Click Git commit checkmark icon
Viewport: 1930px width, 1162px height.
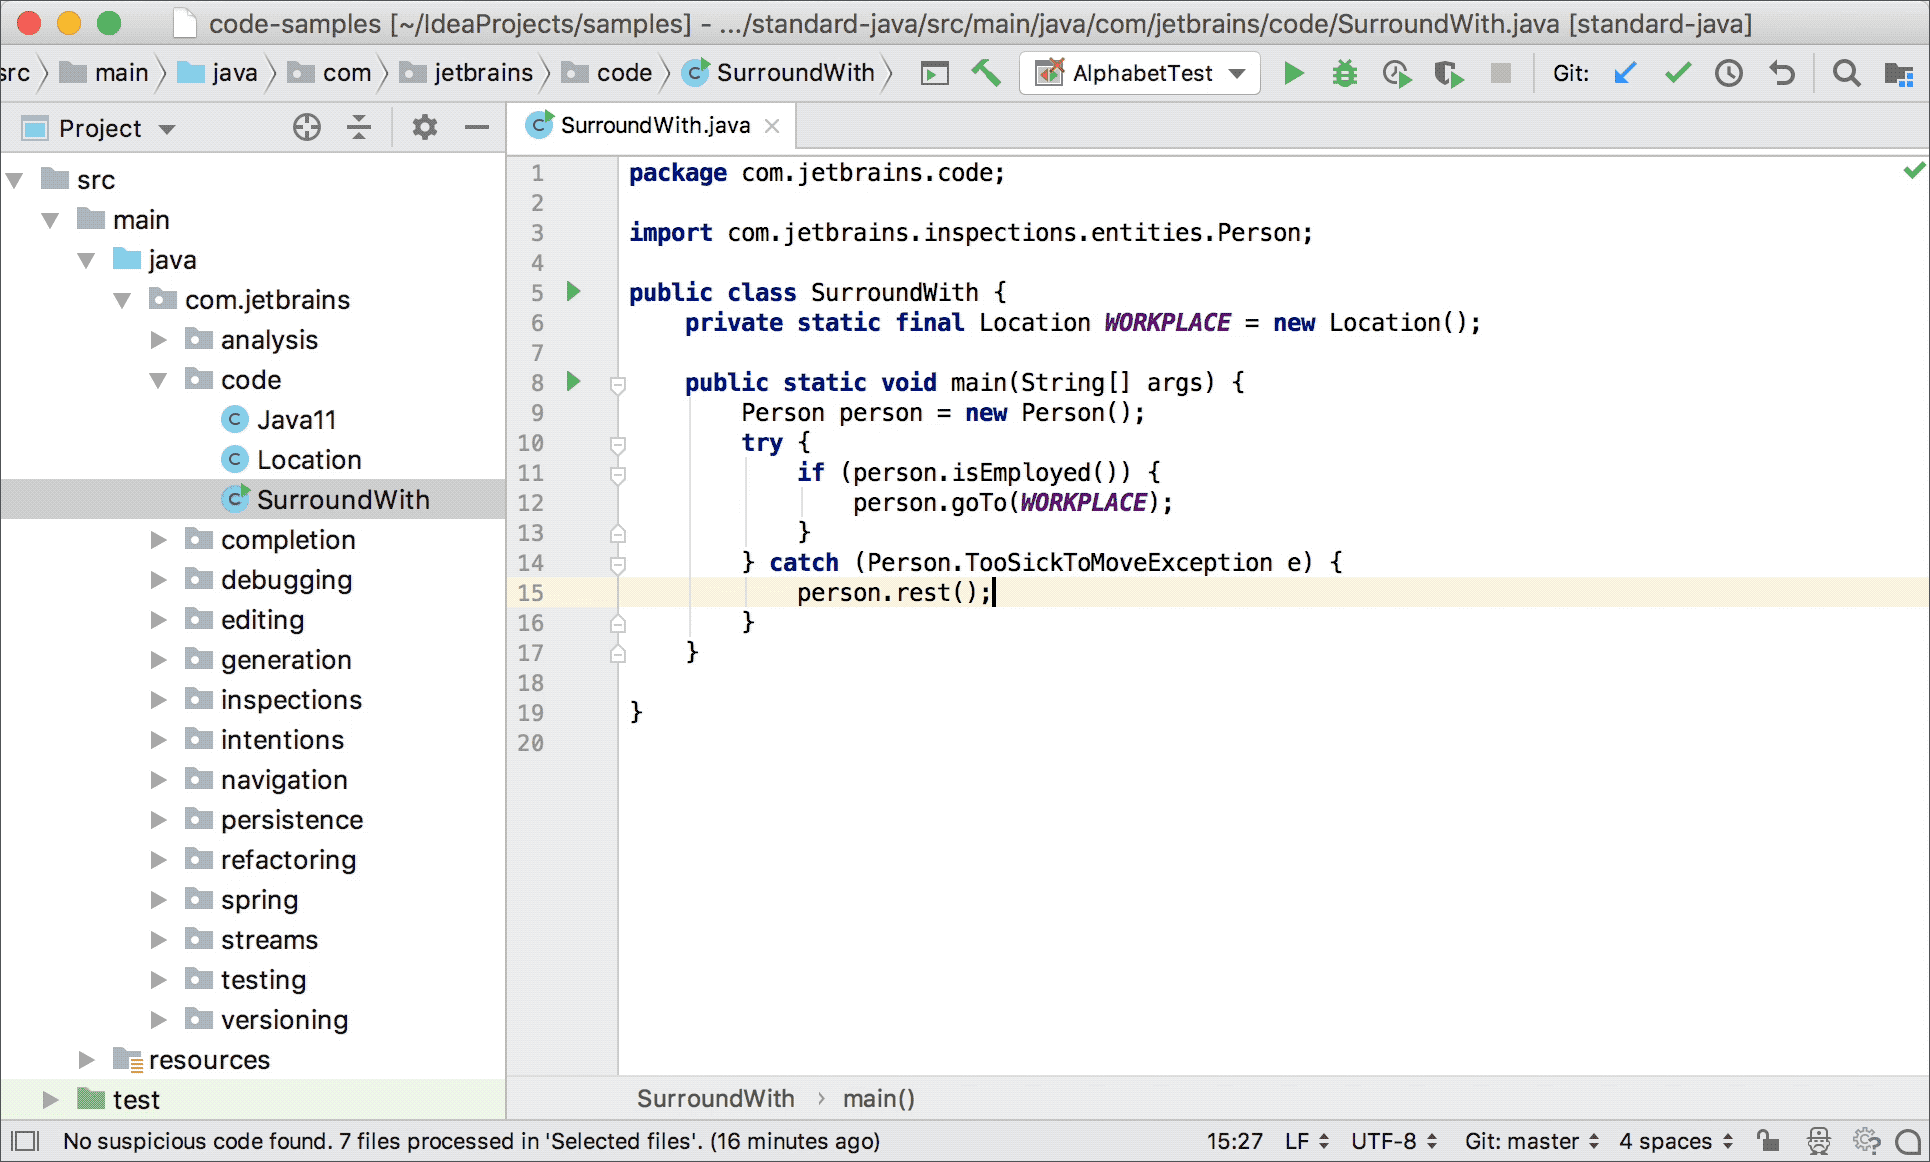tap(1677, 73)
